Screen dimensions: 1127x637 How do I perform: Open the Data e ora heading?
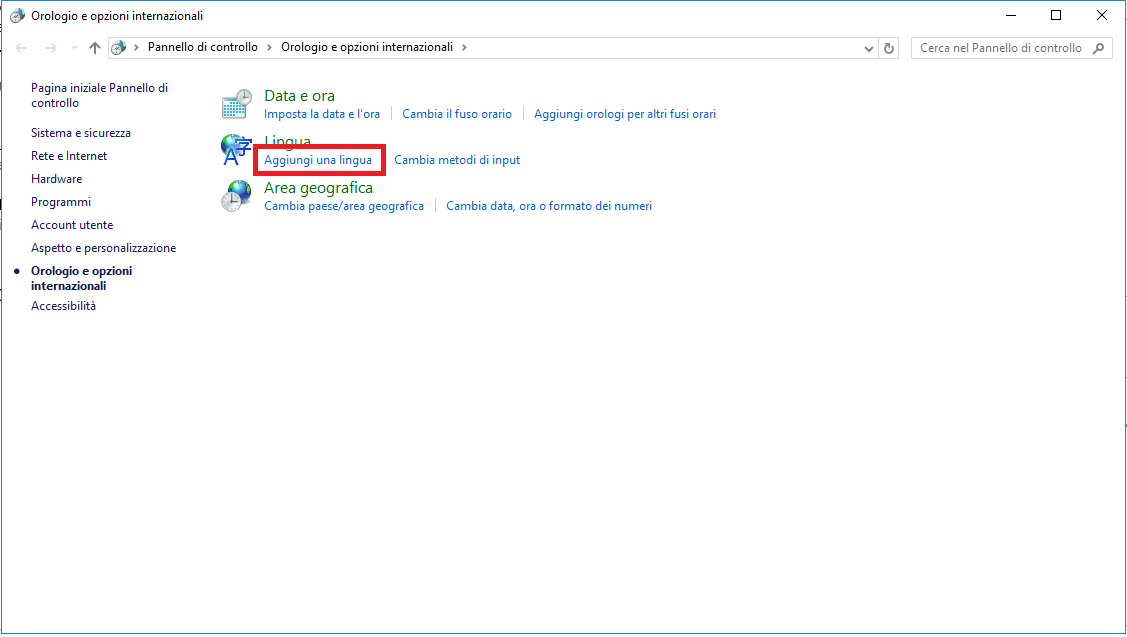click(299, 96)
